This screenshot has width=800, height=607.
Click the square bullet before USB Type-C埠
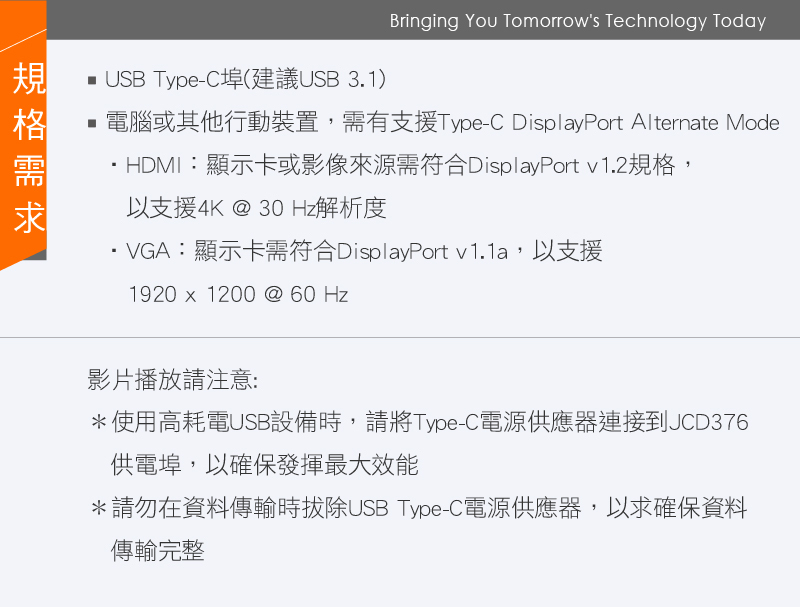click(x=92, y=80)
